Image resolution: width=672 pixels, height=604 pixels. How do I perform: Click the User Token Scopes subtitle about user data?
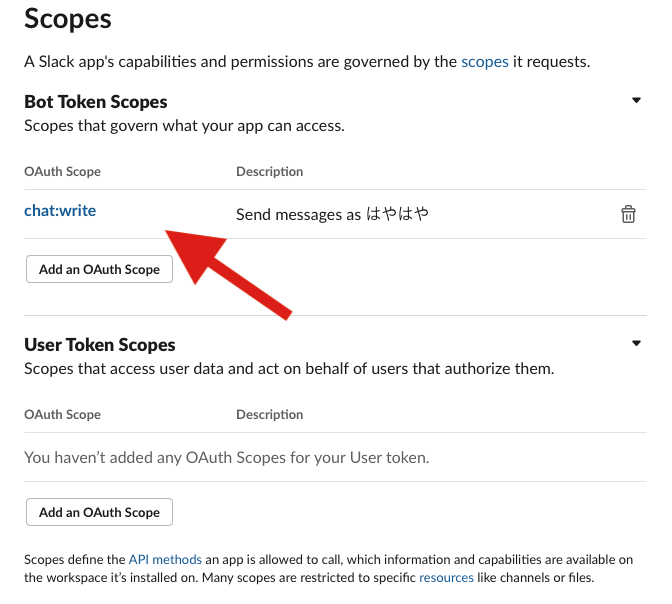tap(288, 369)
